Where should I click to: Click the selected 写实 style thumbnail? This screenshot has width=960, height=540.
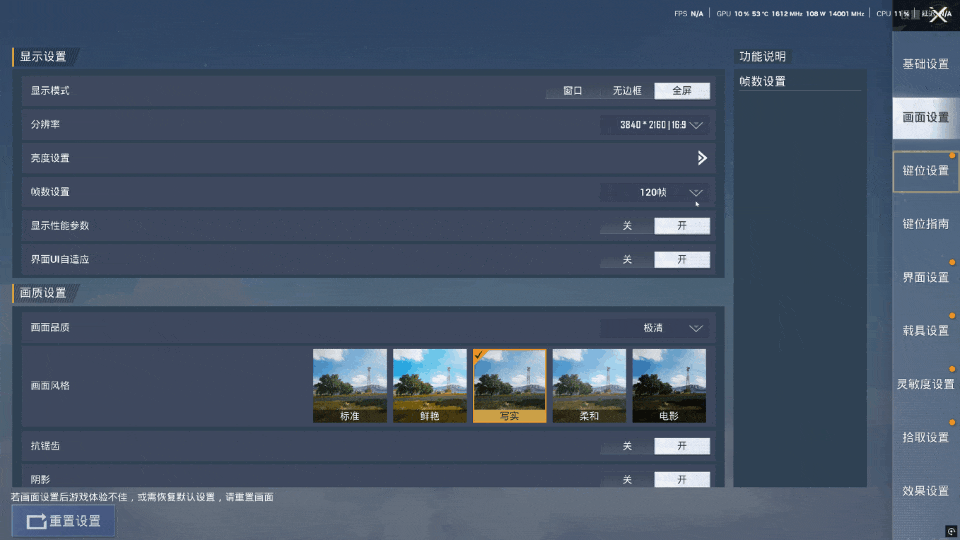pos(510,385)
